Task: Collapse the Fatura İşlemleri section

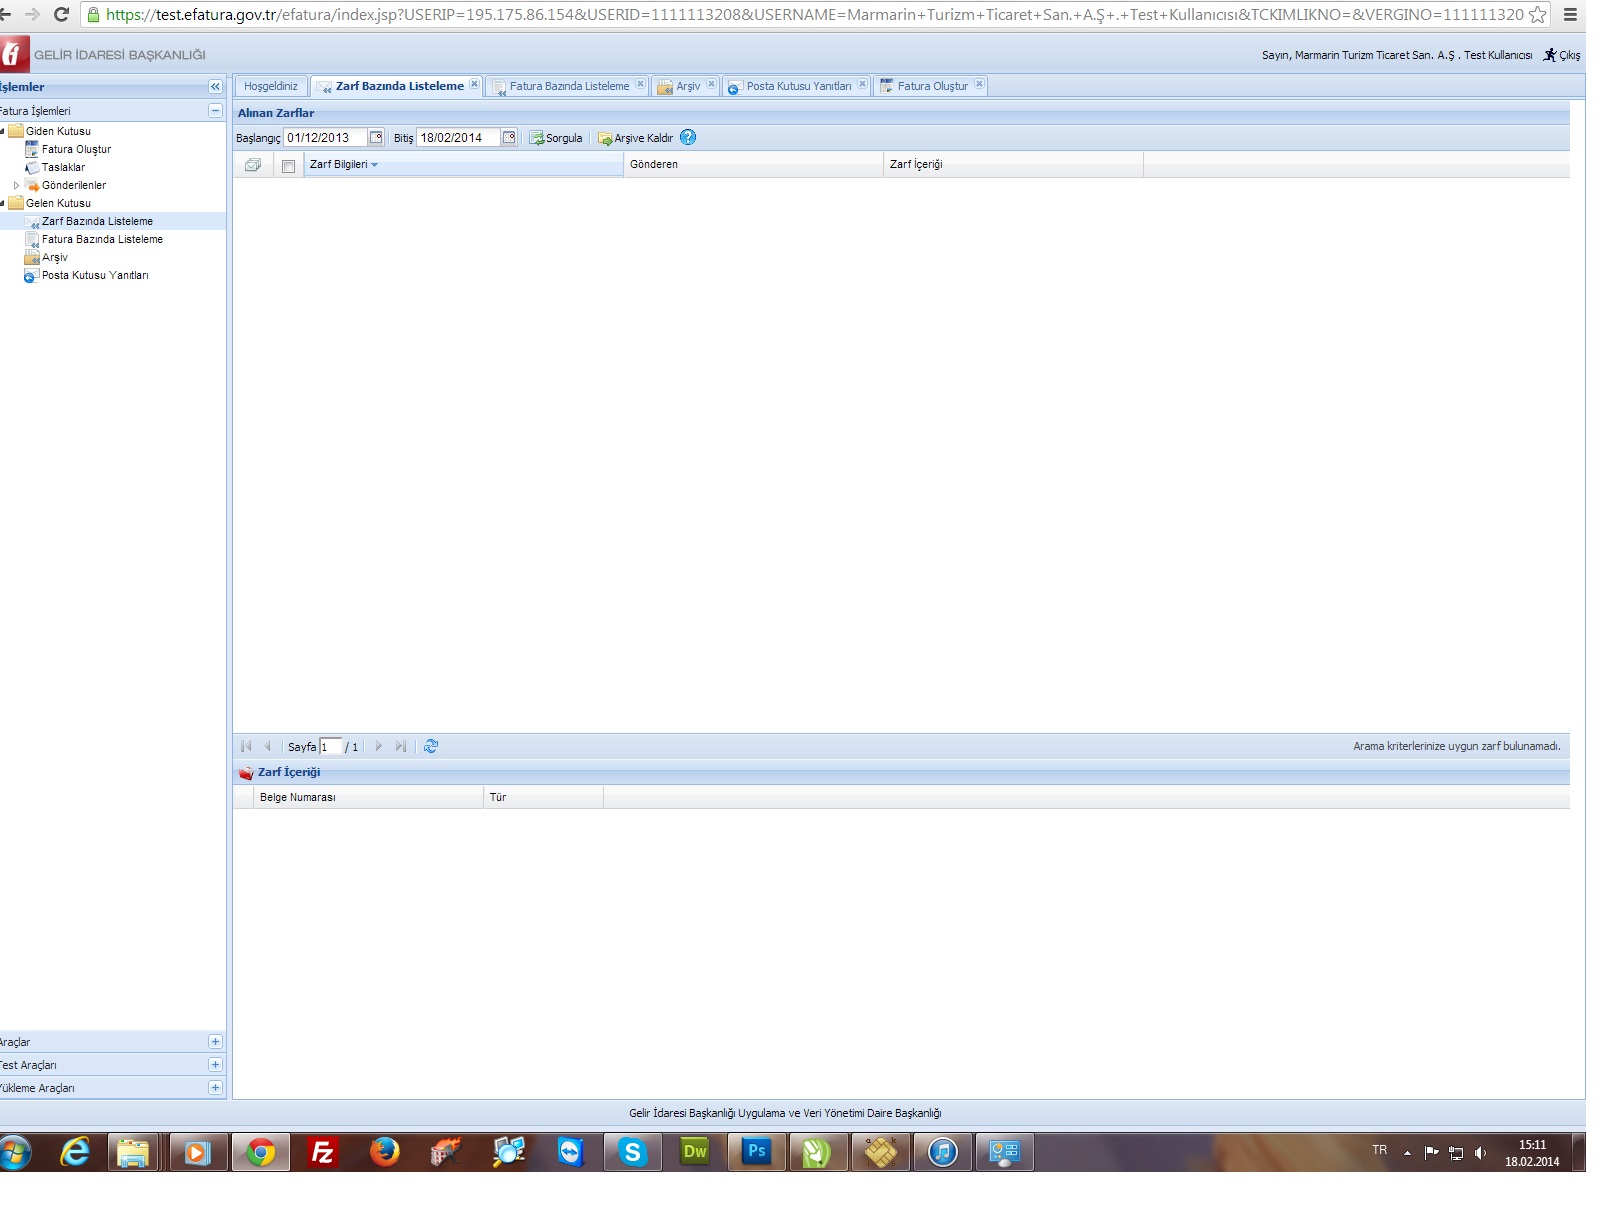Action: [x=215, y=111]
